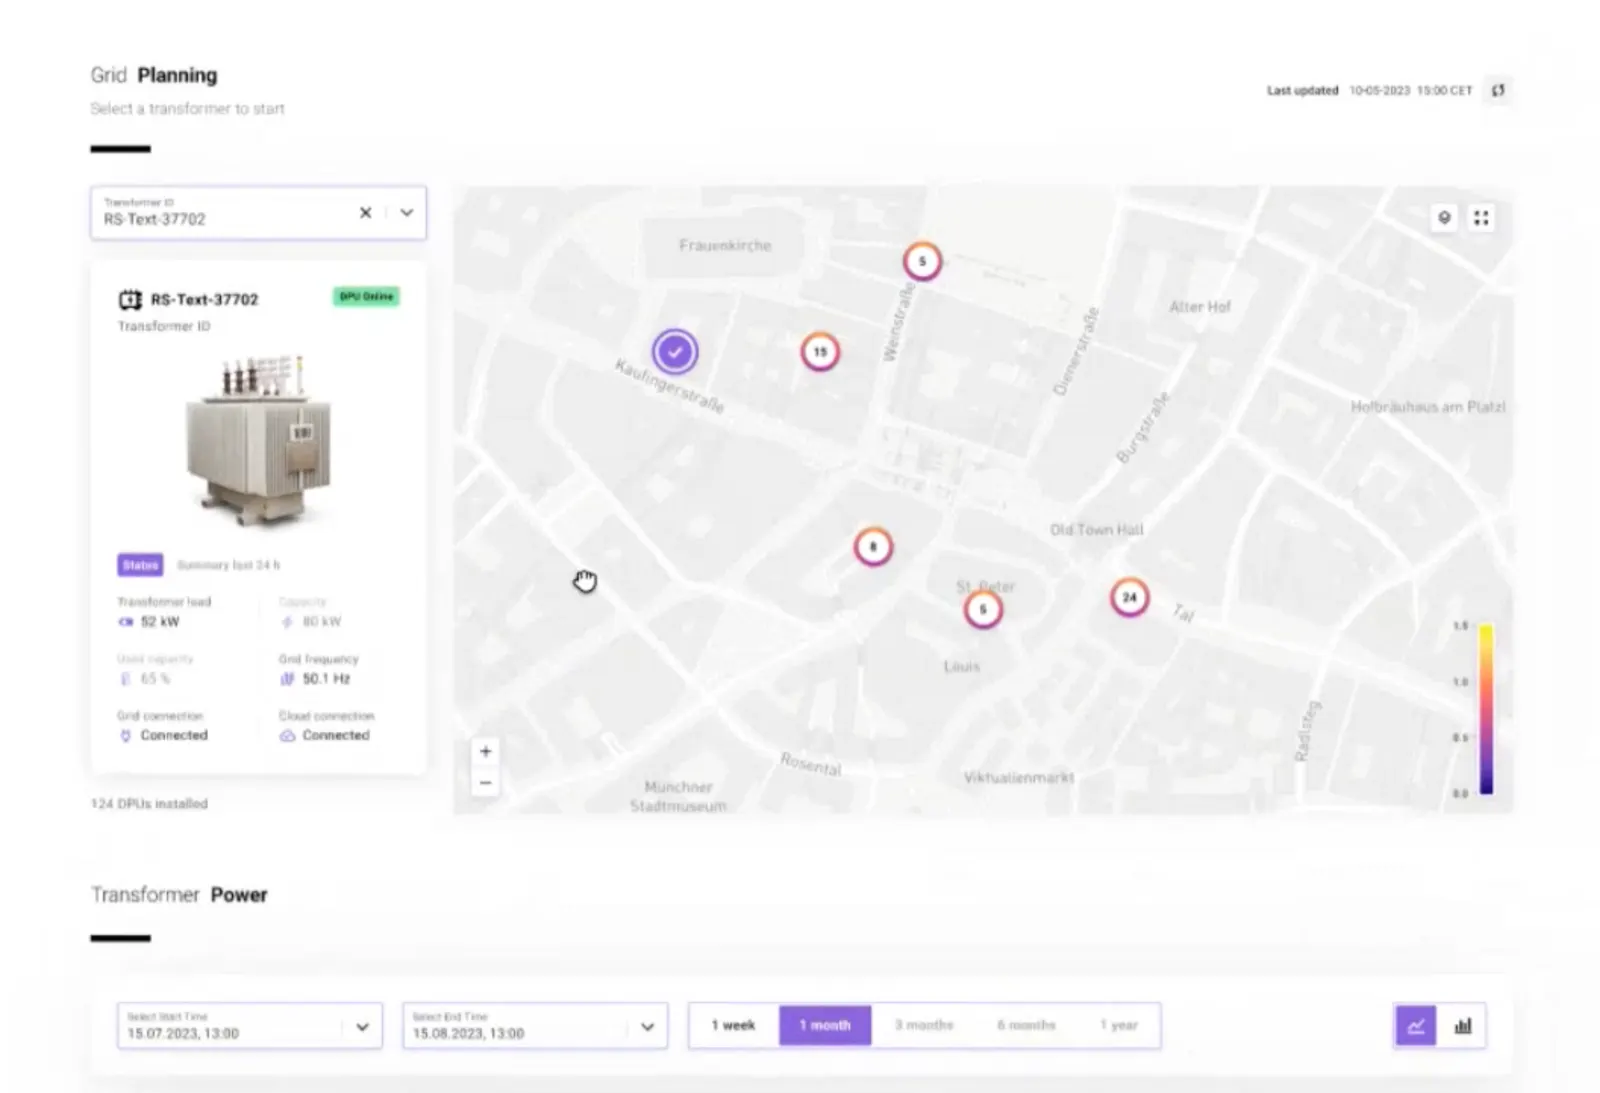Select the checked purple transformer marker on map

pyautogui.click(x=675, y=352)
